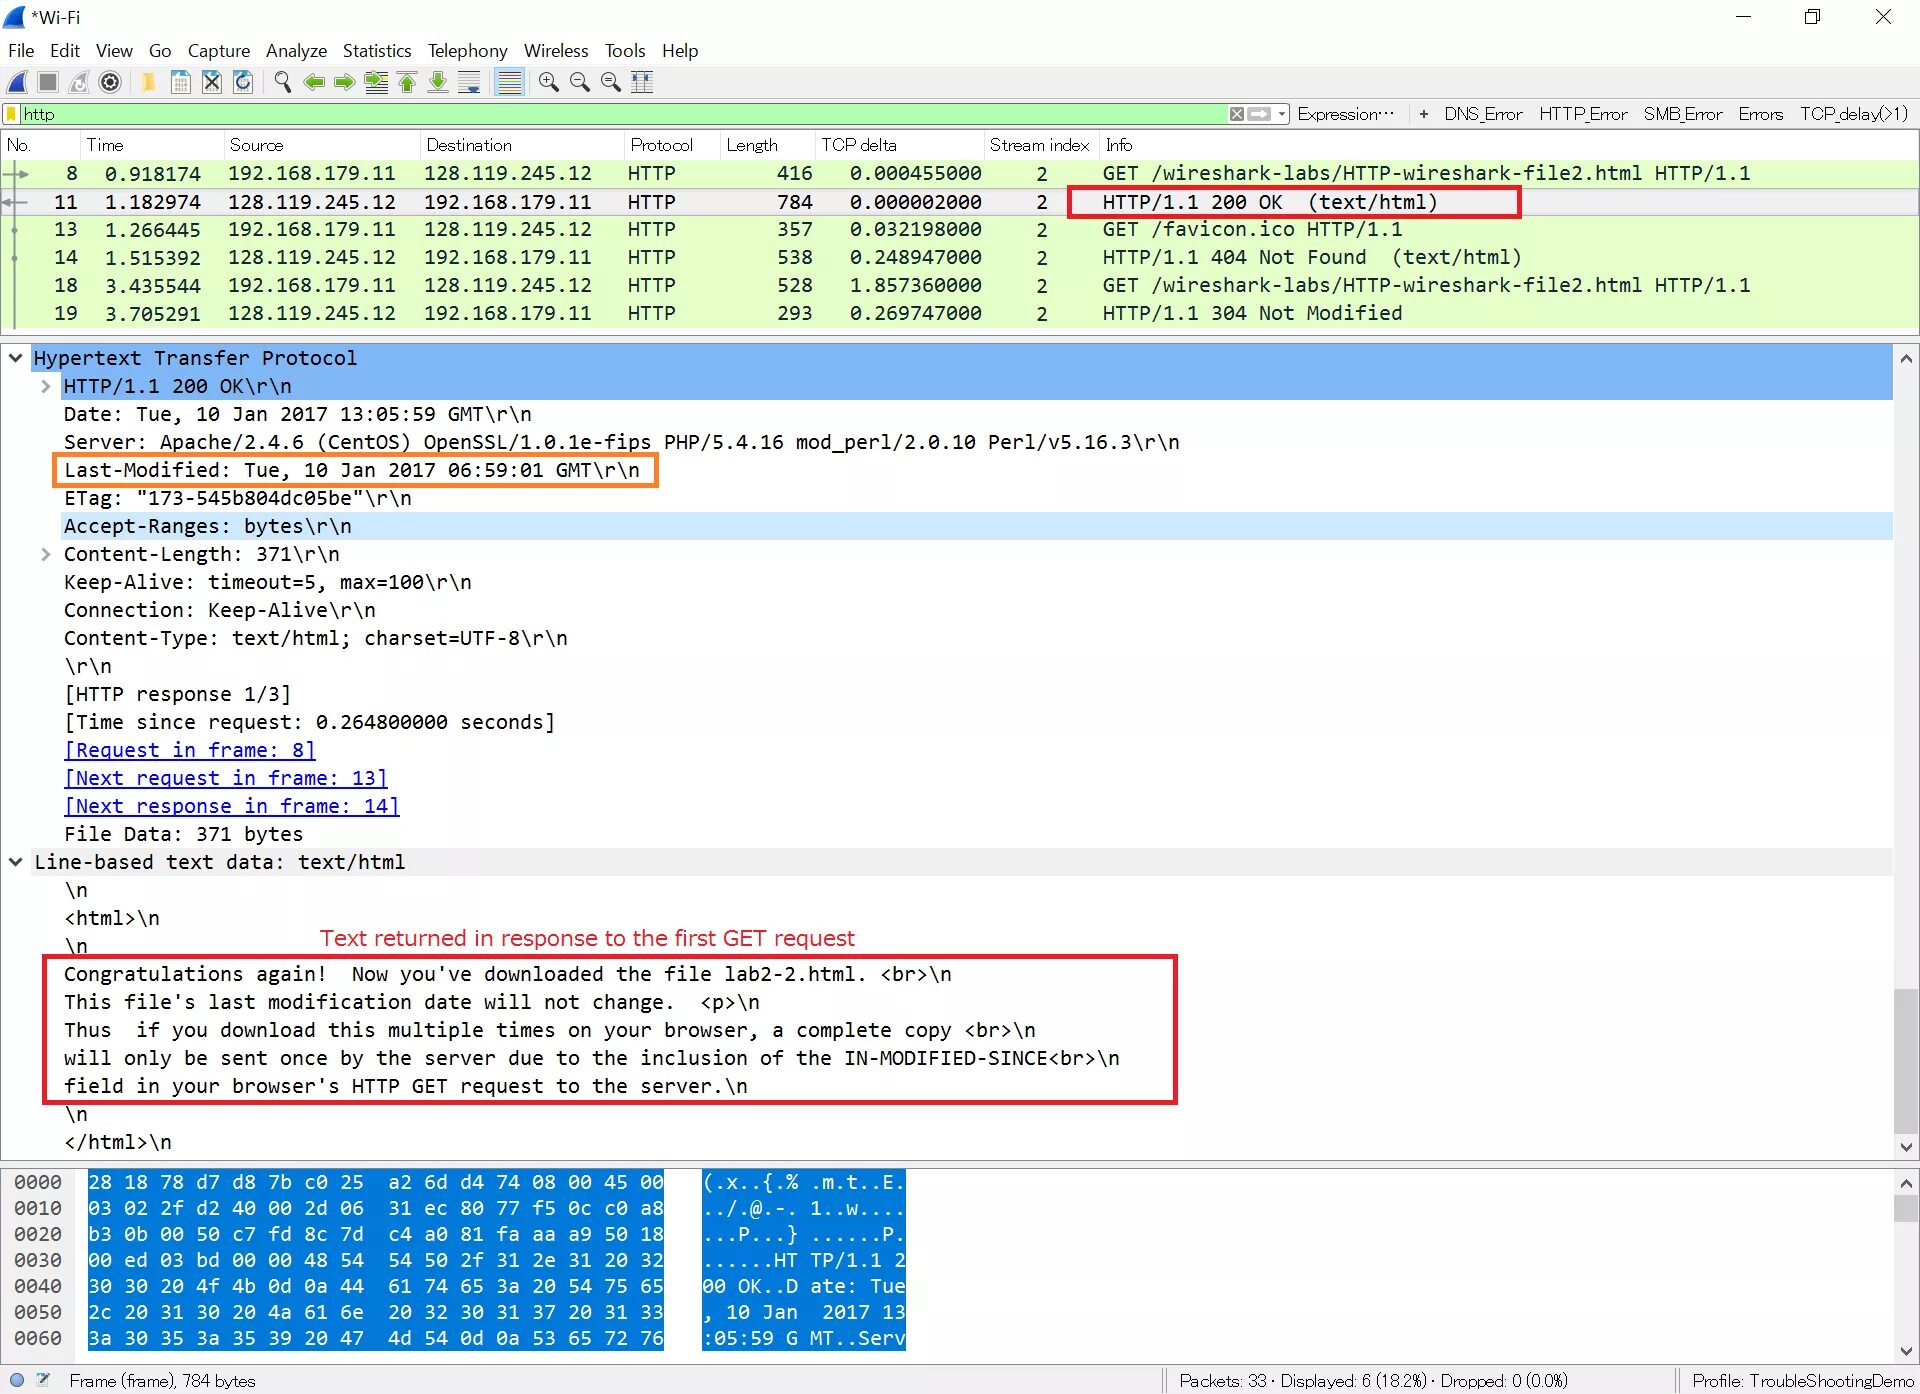Image resolution: width=1920 pixels, height=1394 pixels.
Task: Click the find packet magnifier icon
Action: [283, 83]
